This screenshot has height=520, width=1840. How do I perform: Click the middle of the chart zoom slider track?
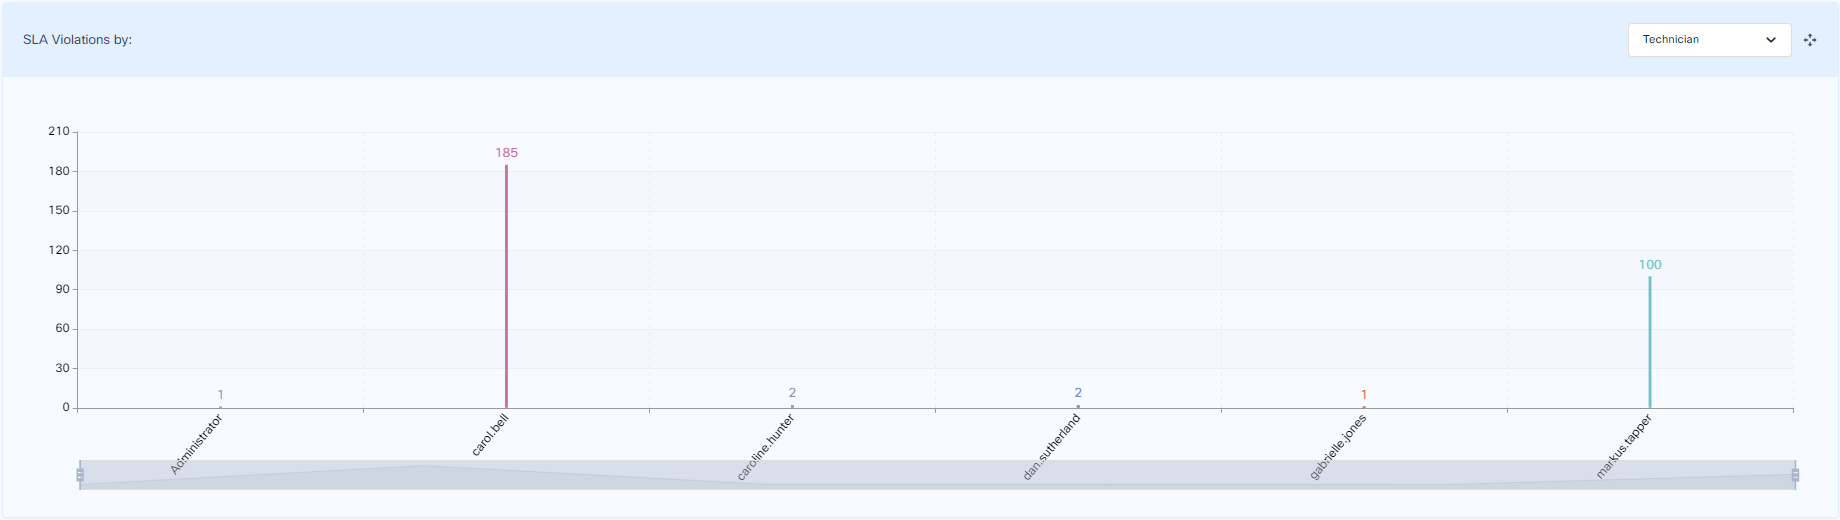coord(937,476)
